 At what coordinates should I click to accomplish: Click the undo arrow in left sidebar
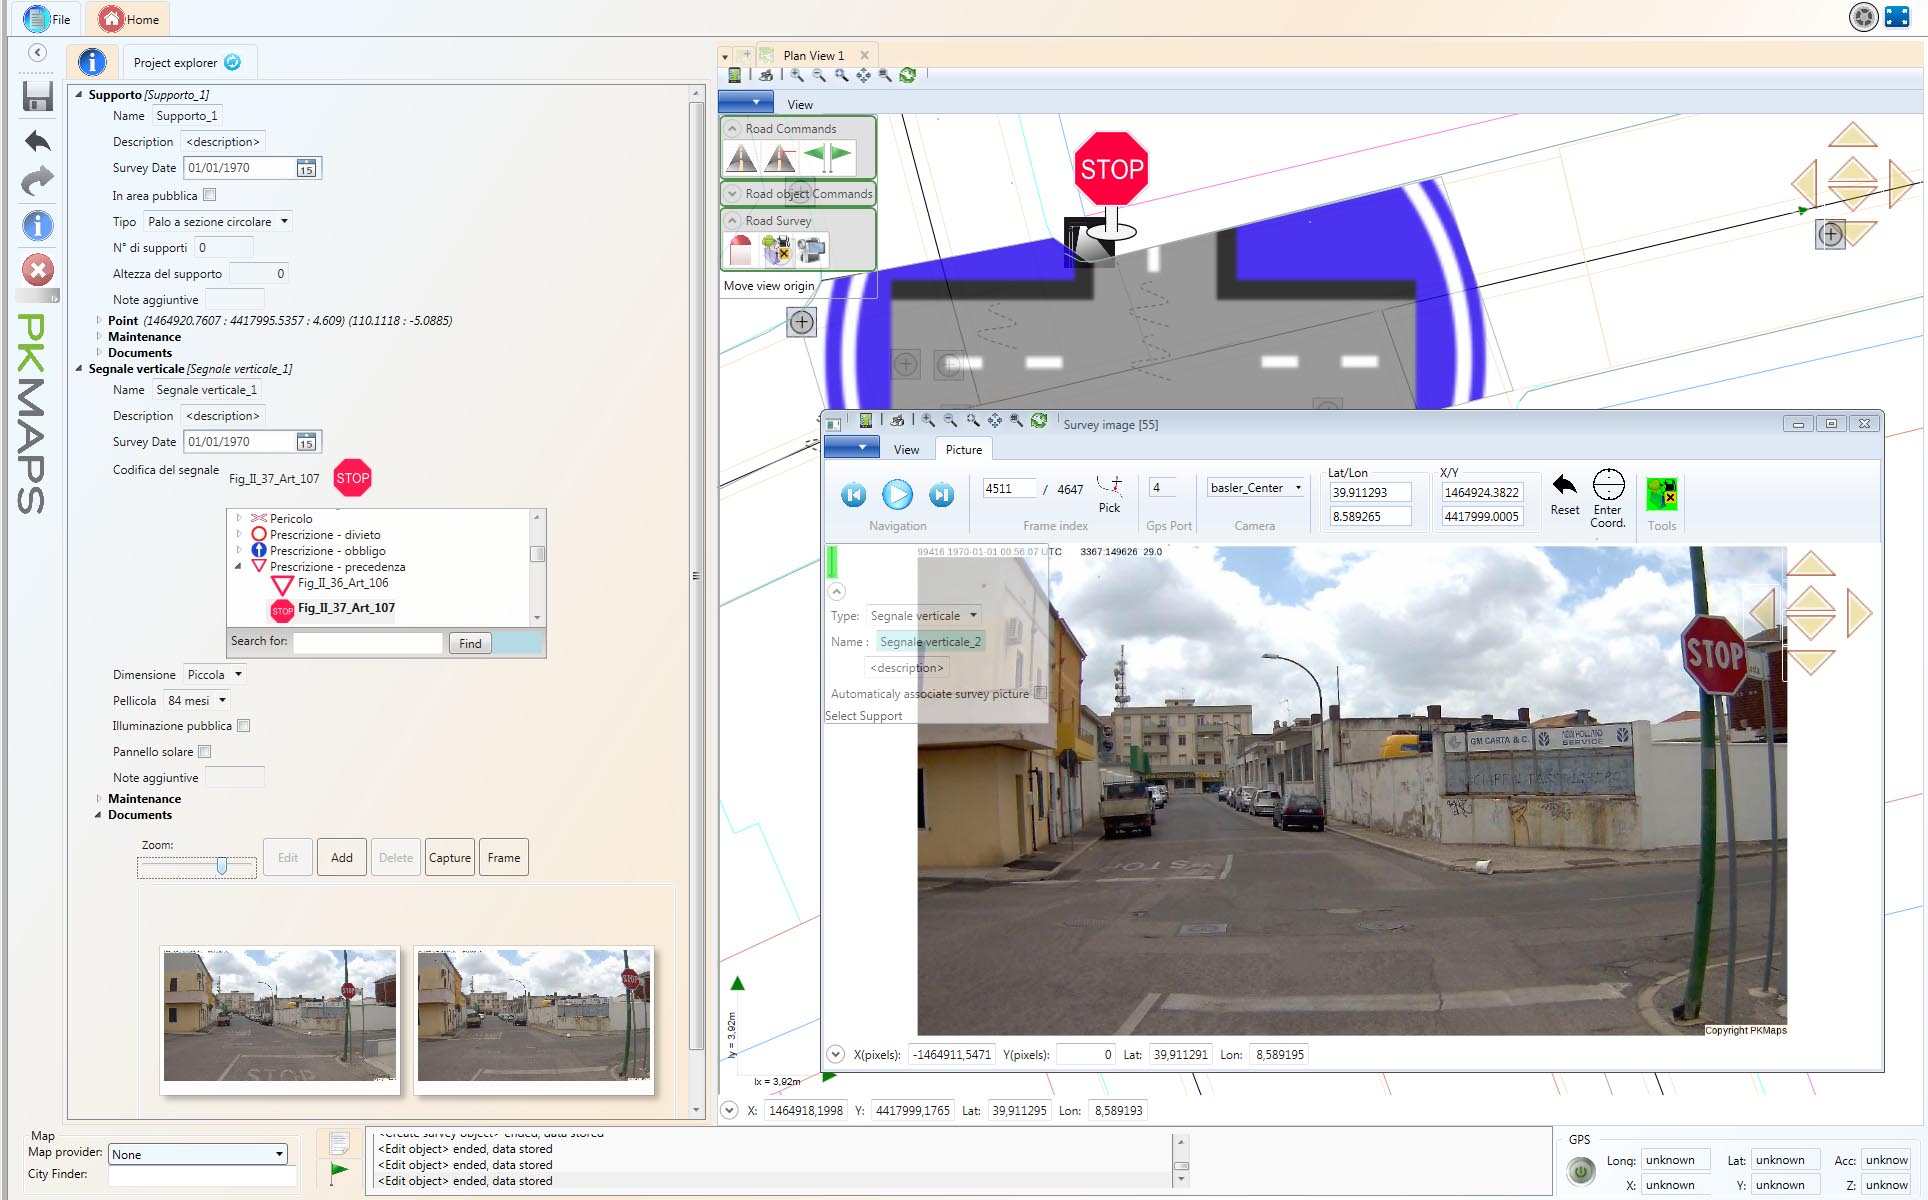click(38, 141)
